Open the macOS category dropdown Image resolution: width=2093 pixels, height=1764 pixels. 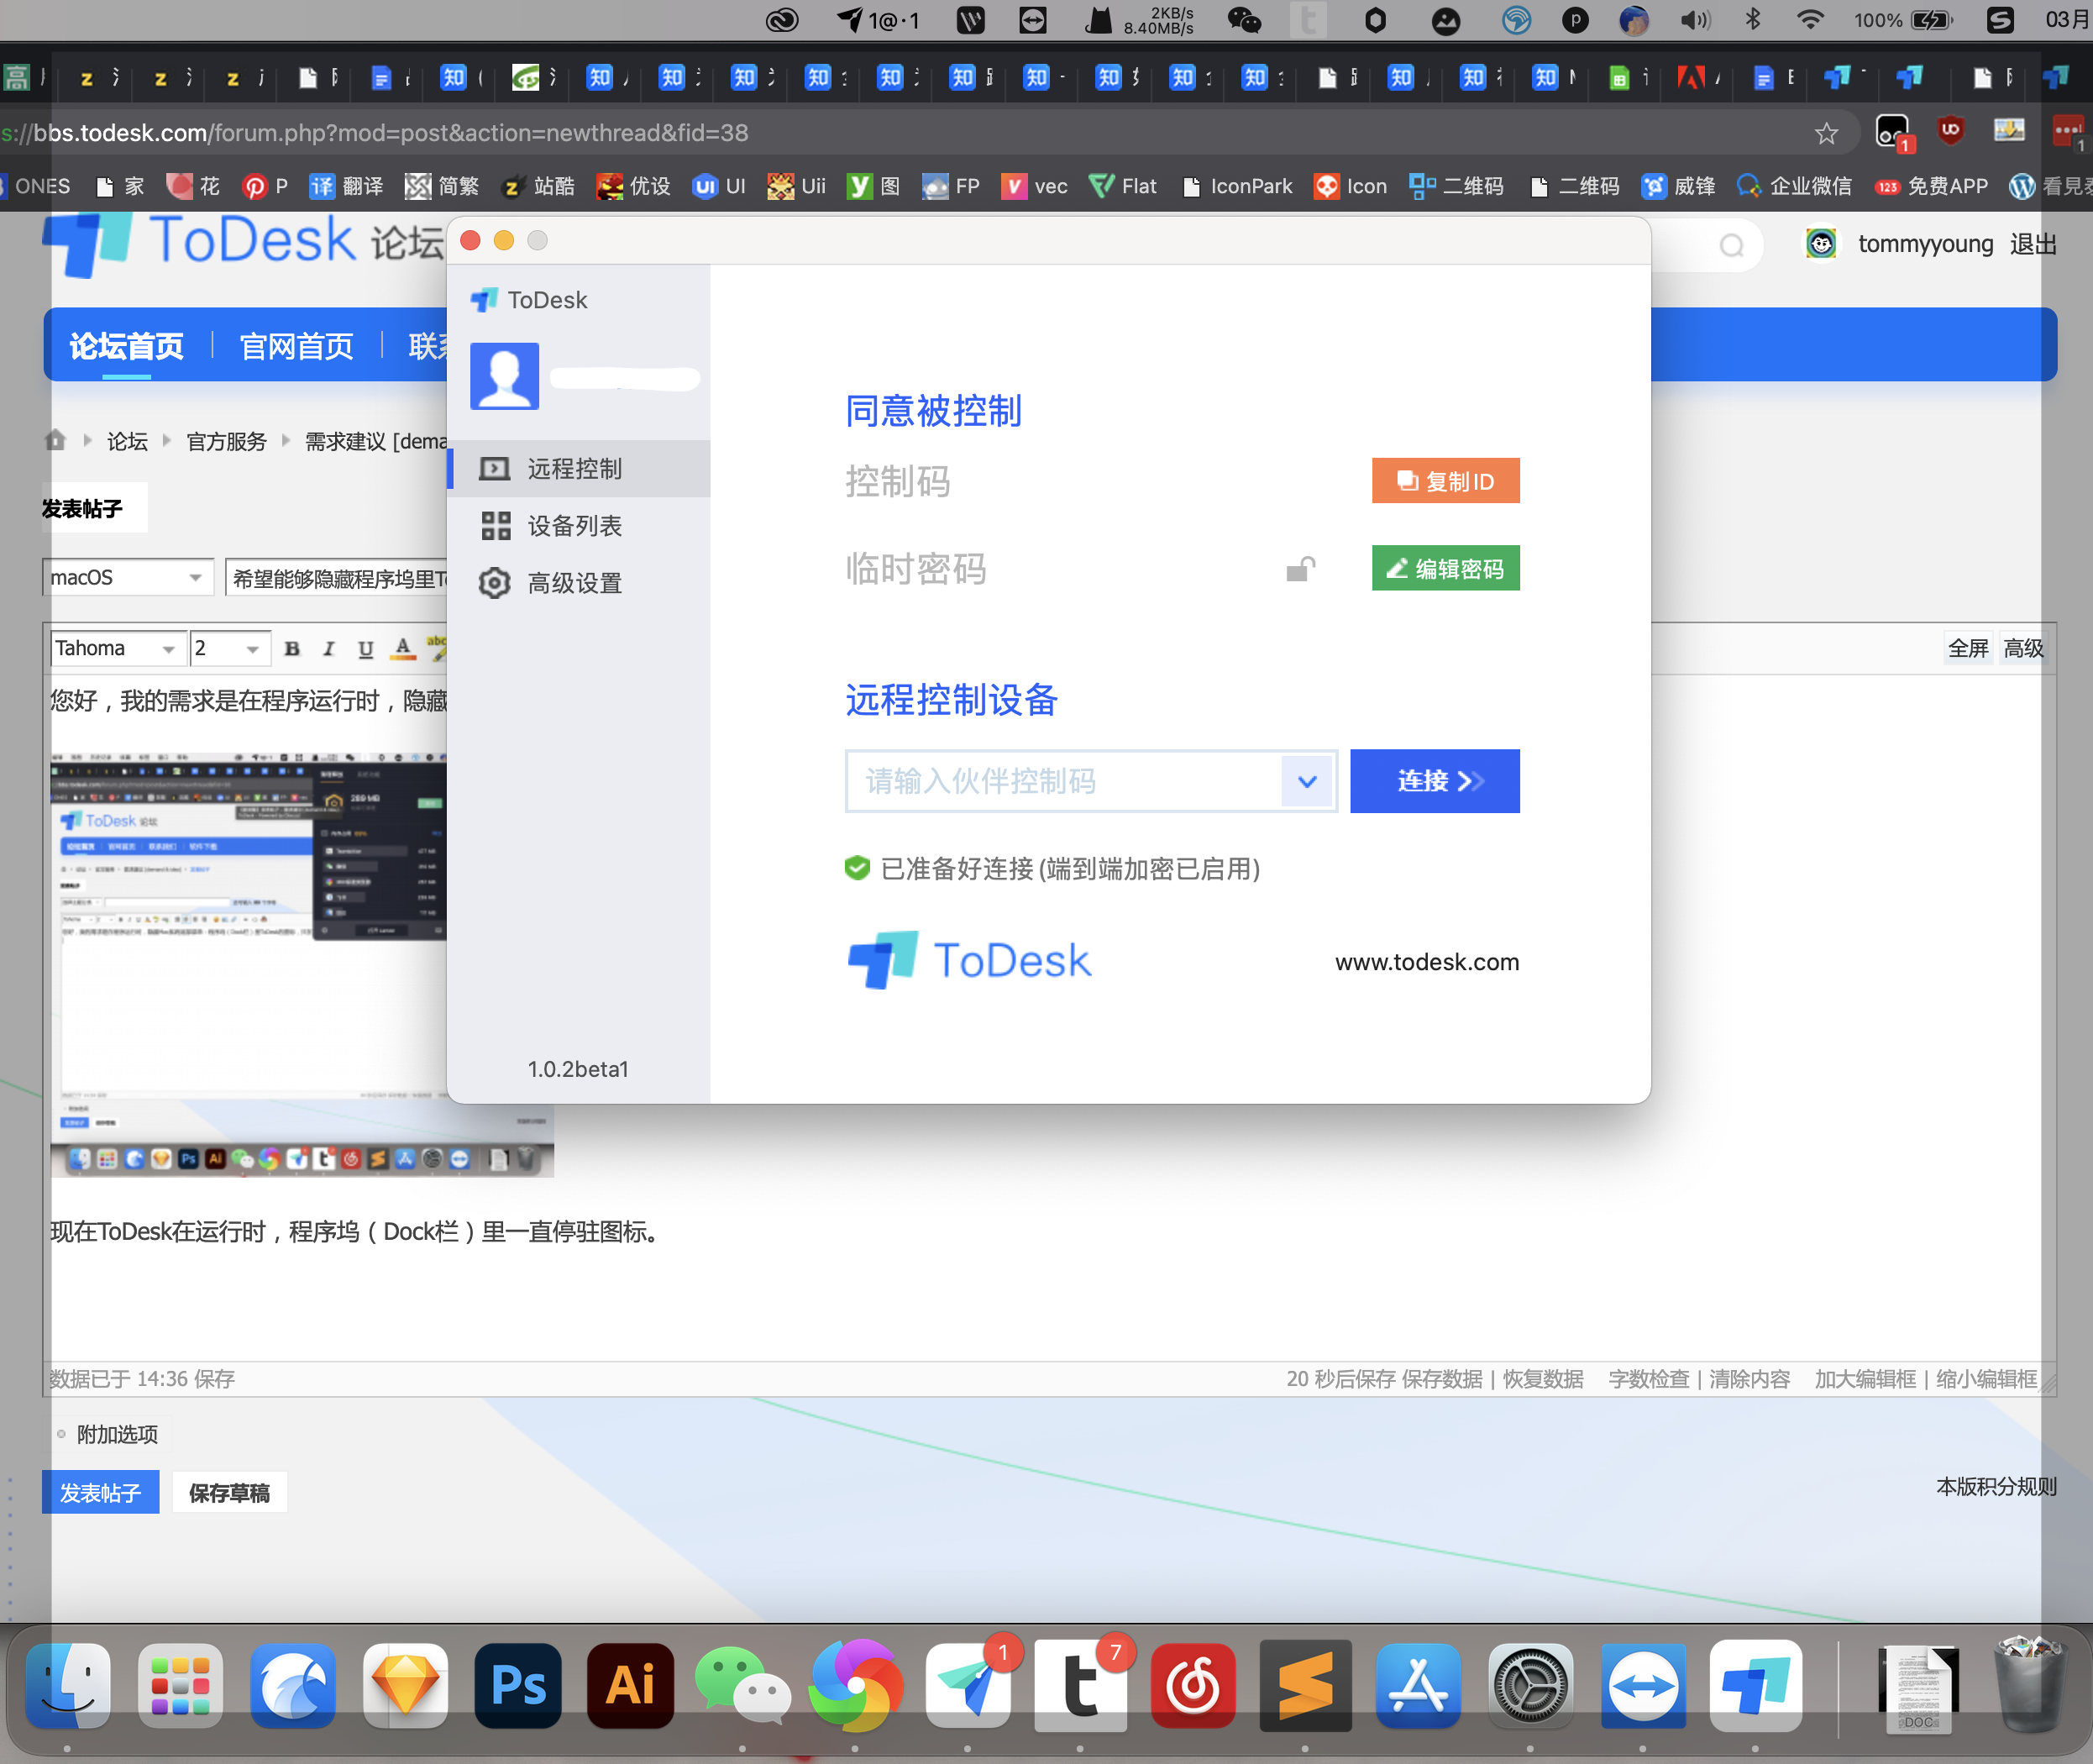pos(127,577)
